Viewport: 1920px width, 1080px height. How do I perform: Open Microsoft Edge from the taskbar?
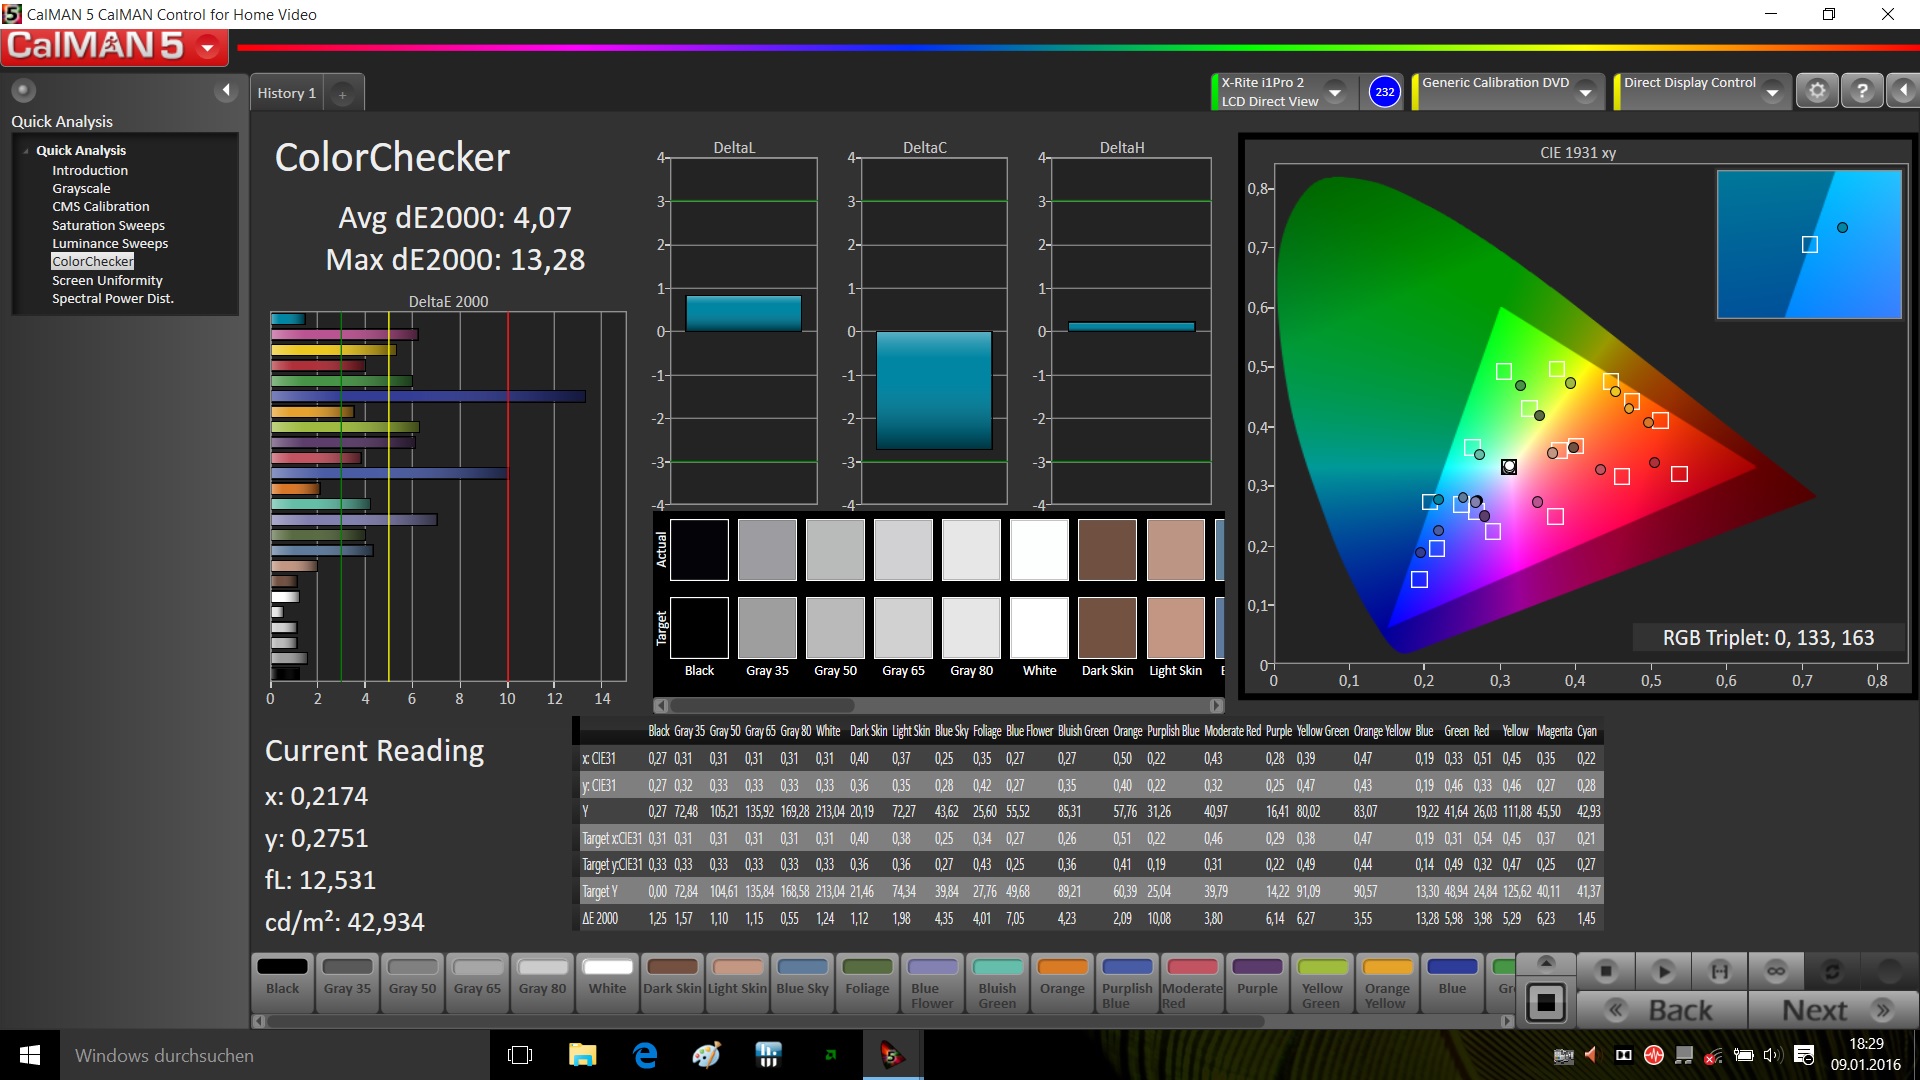645,1055
